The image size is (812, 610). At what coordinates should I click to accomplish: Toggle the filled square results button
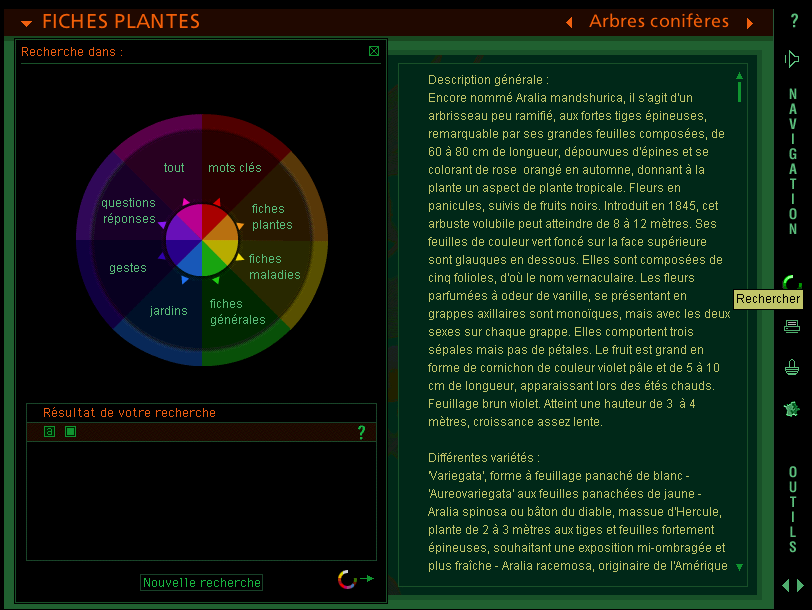point(70,432)
